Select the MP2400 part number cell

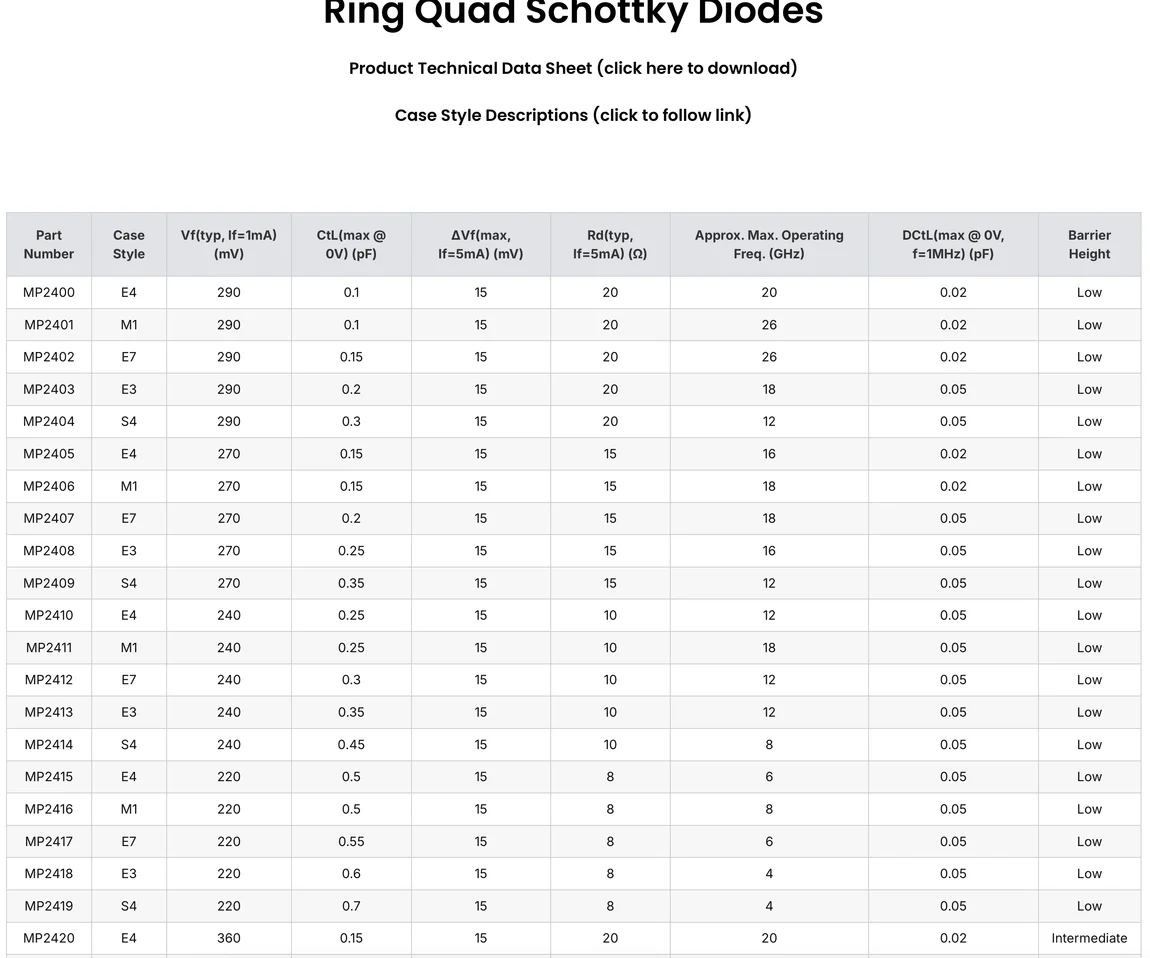[49, 292]
